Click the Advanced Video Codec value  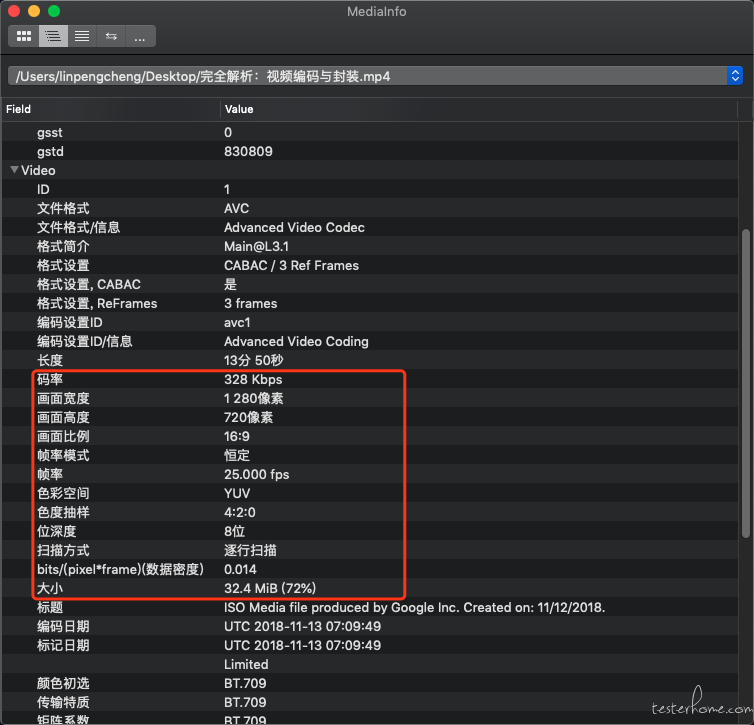(294, 227)
